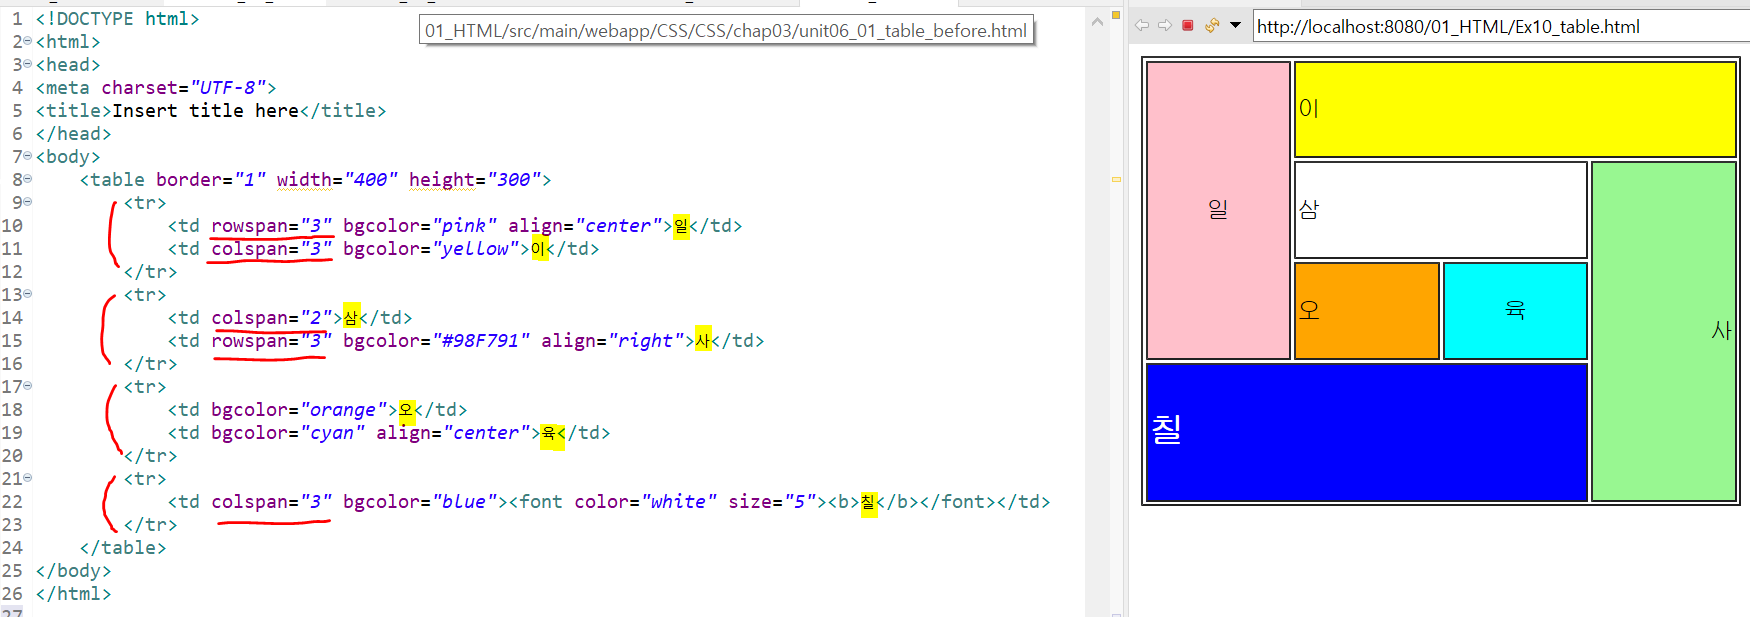Screen dimensions: 1750x617
Task: Click the highlighted 칠 character on line 22
Action: (x=868, y=502)
